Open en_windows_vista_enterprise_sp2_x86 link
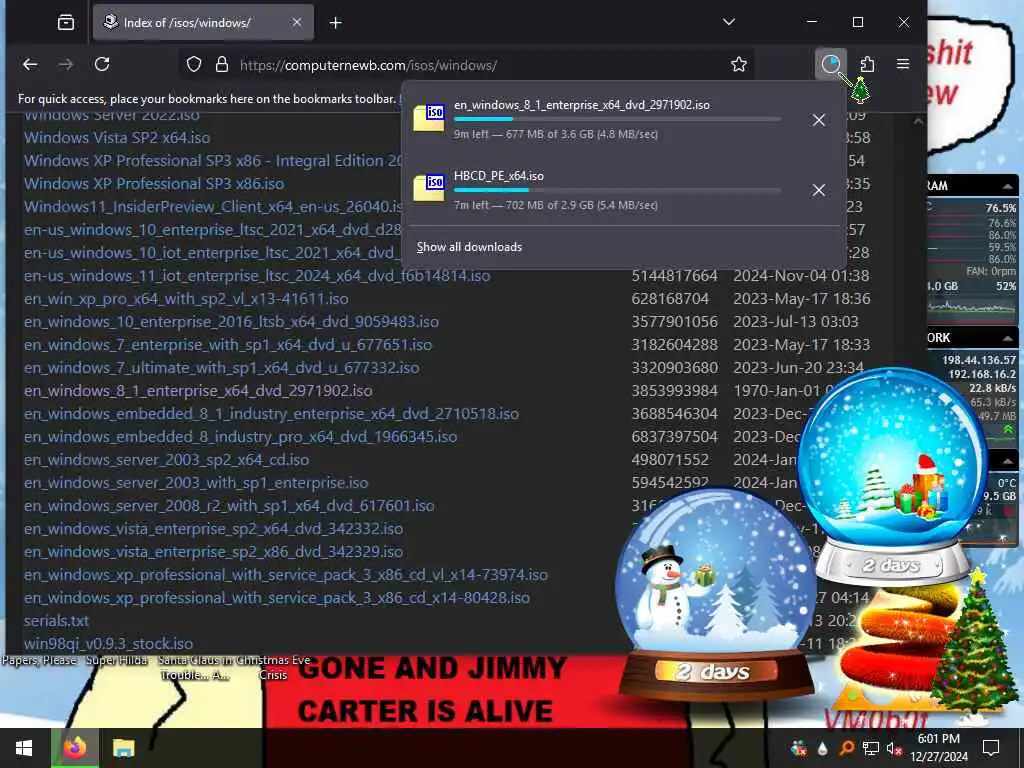The image size is (1024, 768). tap(214, 551)
